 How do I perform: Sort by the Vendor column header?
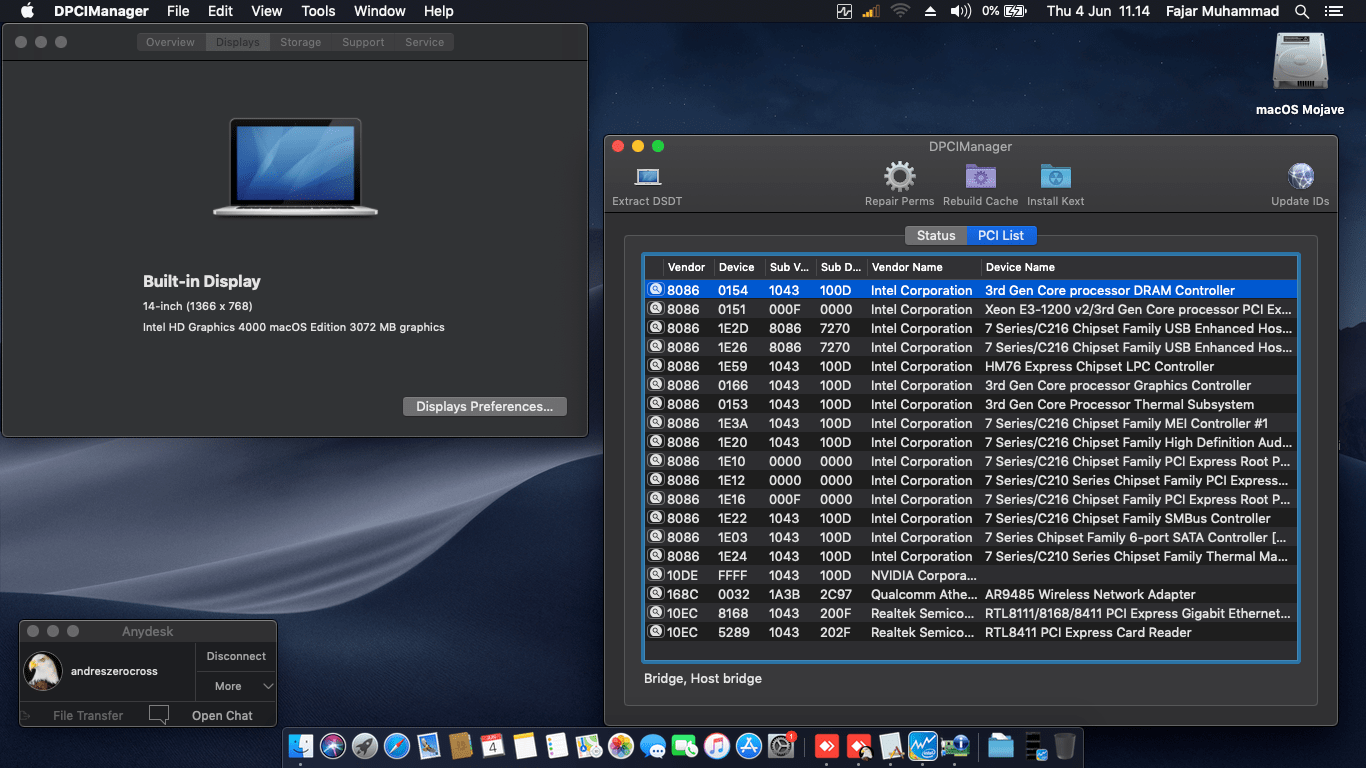(x=687, y=267)
